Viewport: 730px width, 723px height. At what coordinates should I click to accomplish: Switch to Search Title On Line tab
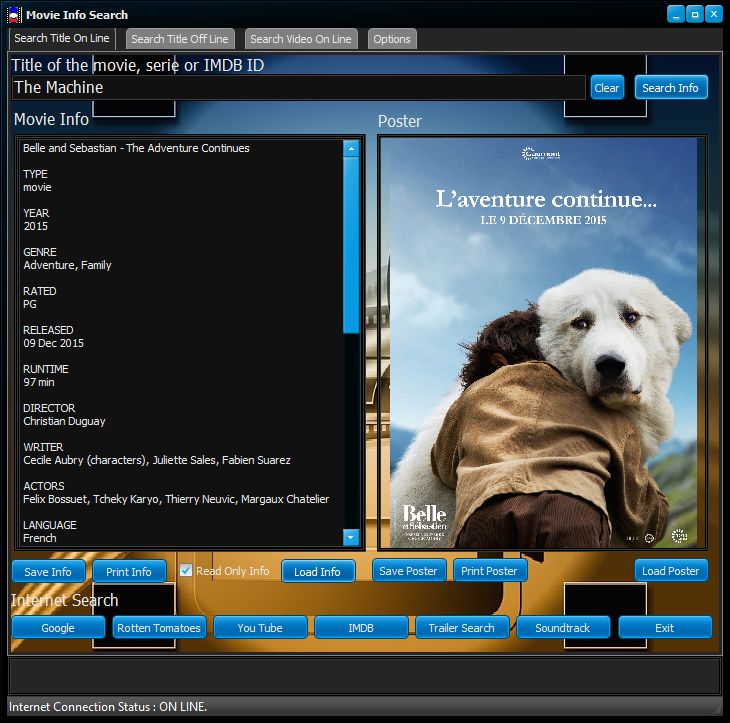click(61, 38)
